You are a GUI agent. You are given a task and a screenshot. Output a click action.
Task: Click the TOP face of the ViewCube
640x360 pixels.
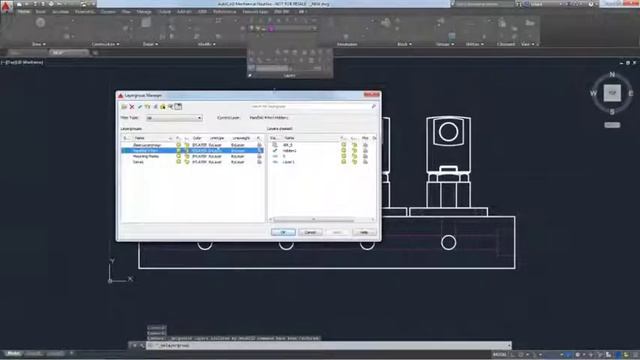(612, 93)
